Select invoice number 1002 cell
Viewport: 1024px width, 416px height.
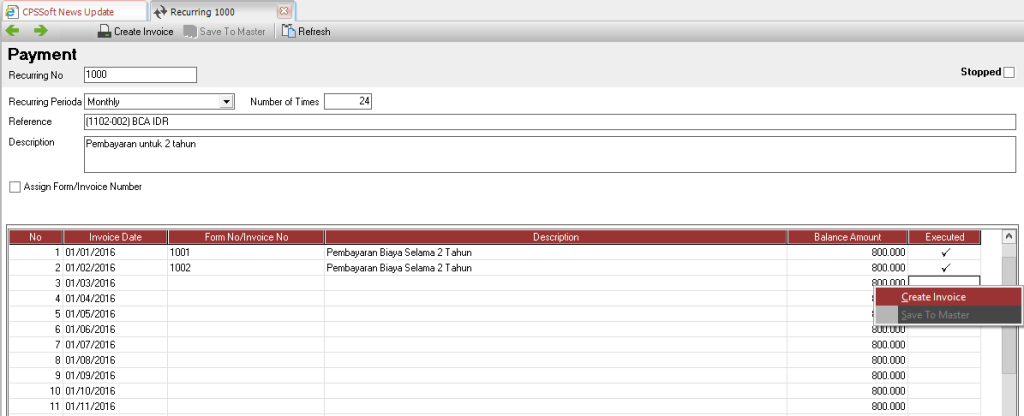246,268
